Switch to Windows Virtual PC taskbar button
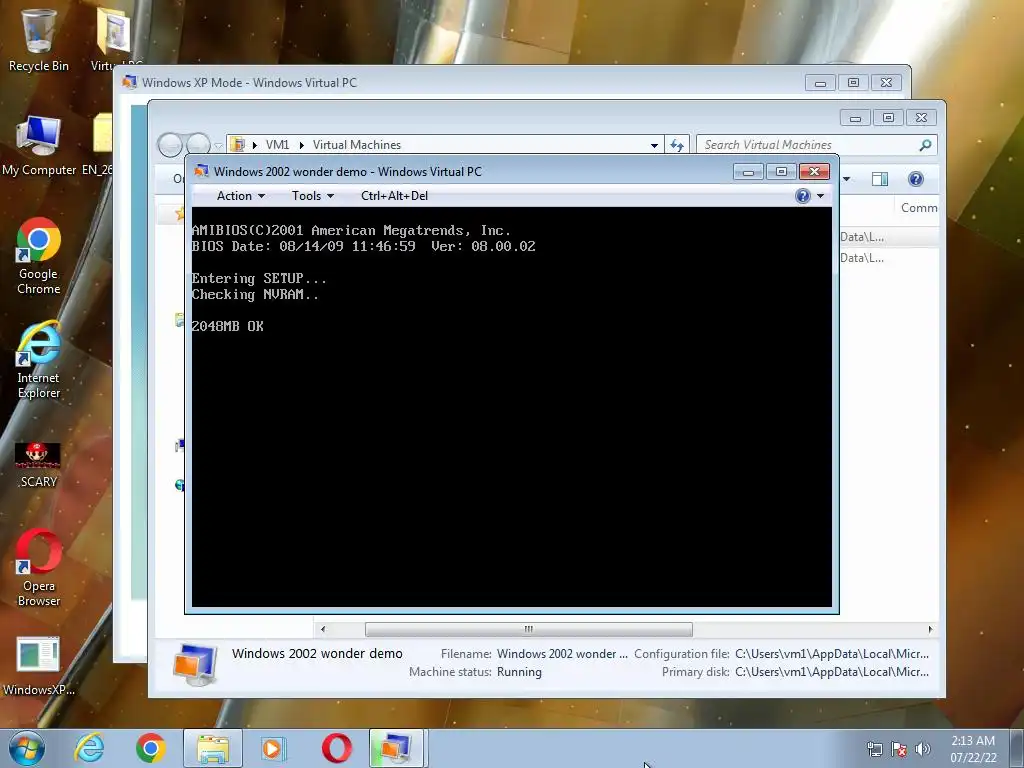The height and width of the screenshot is (768, 1024). 397,748
